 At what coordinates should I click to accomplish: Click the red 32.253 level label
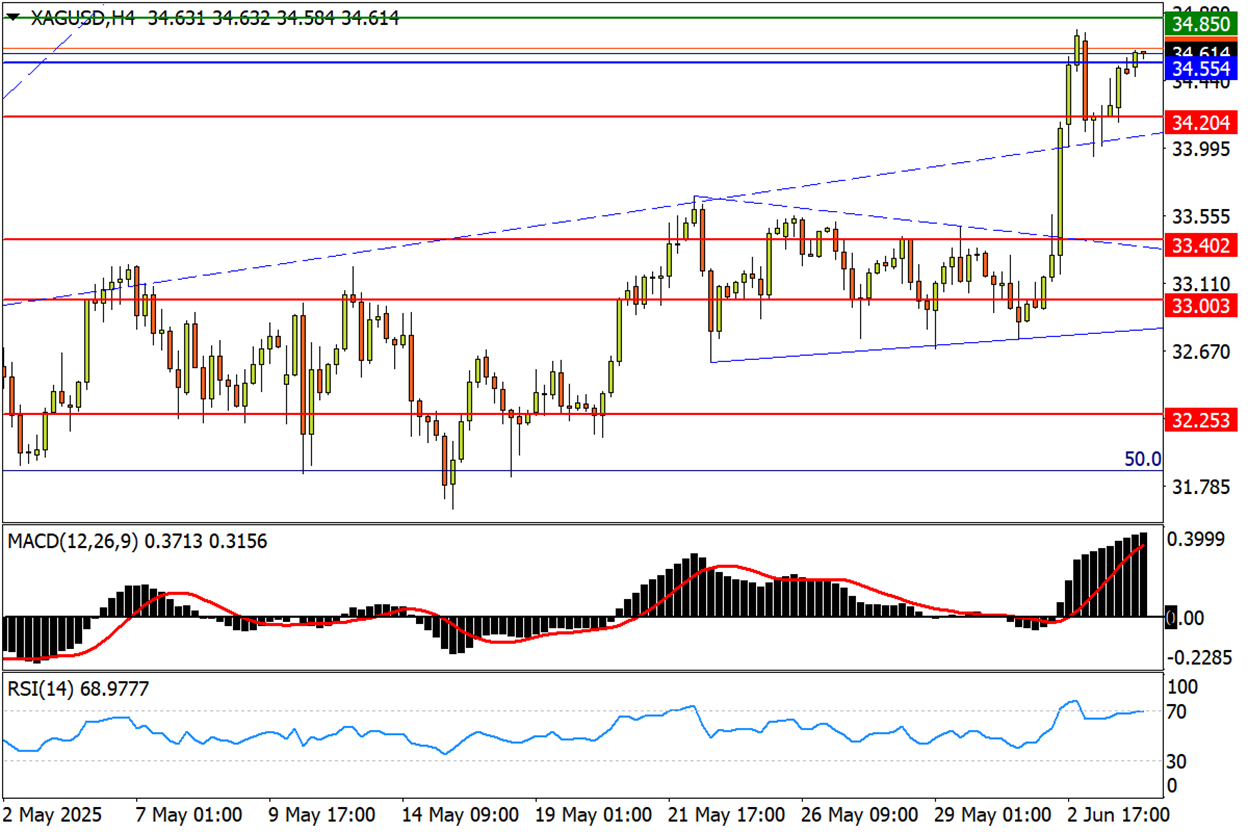tap(1200, 419)
